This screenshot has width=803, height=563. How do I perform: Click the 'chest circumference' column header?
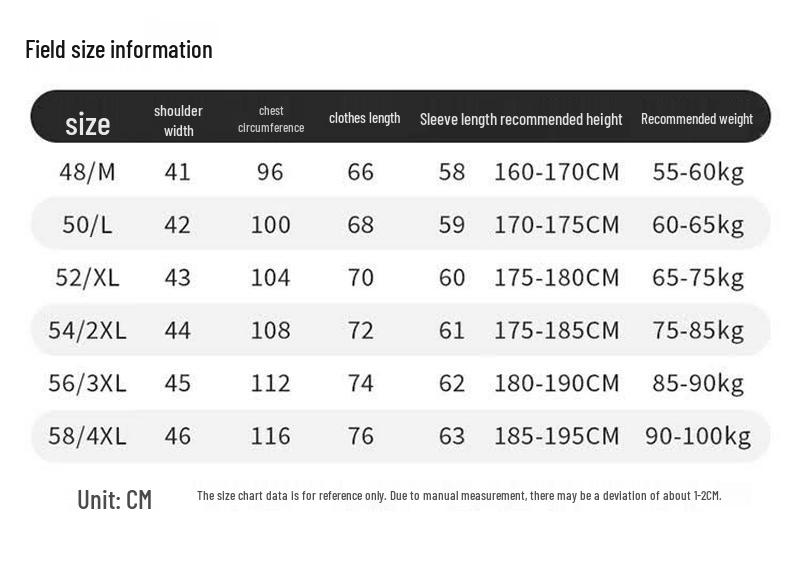[271, 119]
